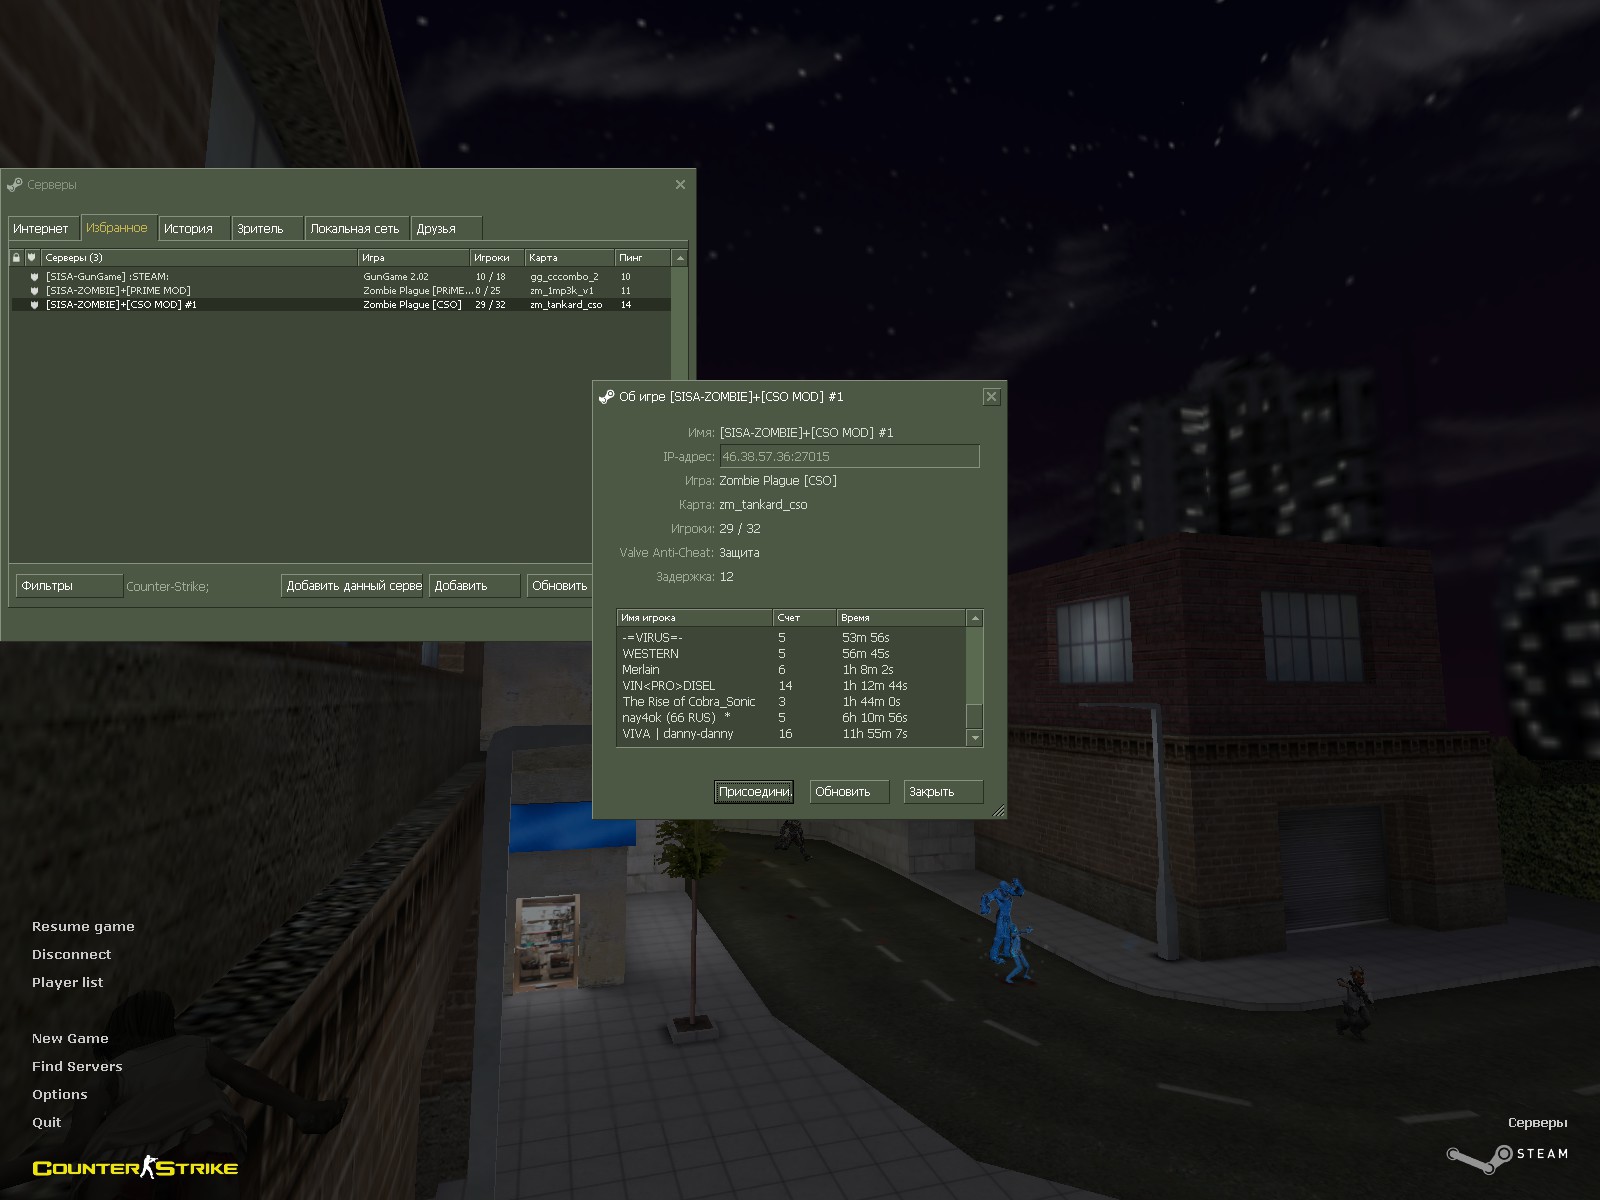
Task: Click the resize grip of server info dialog
Action: 998,811
